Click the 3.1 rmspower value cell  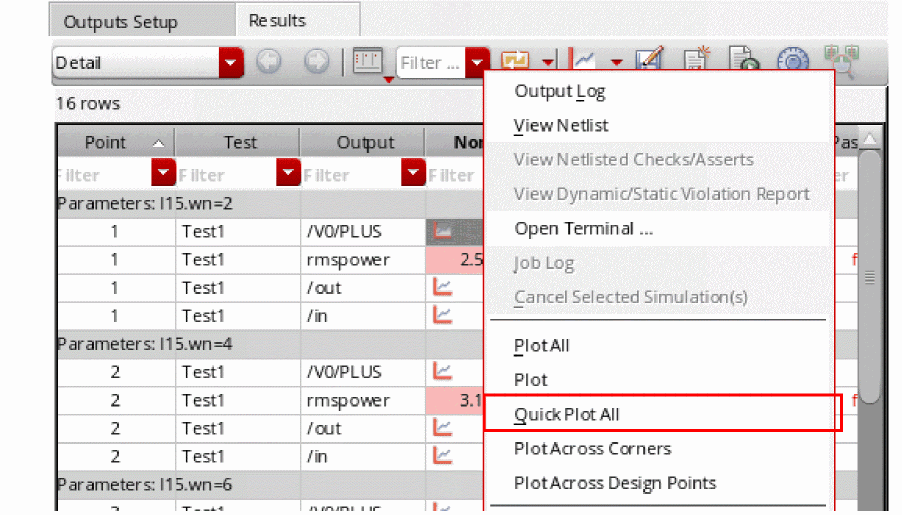point(454,400)
